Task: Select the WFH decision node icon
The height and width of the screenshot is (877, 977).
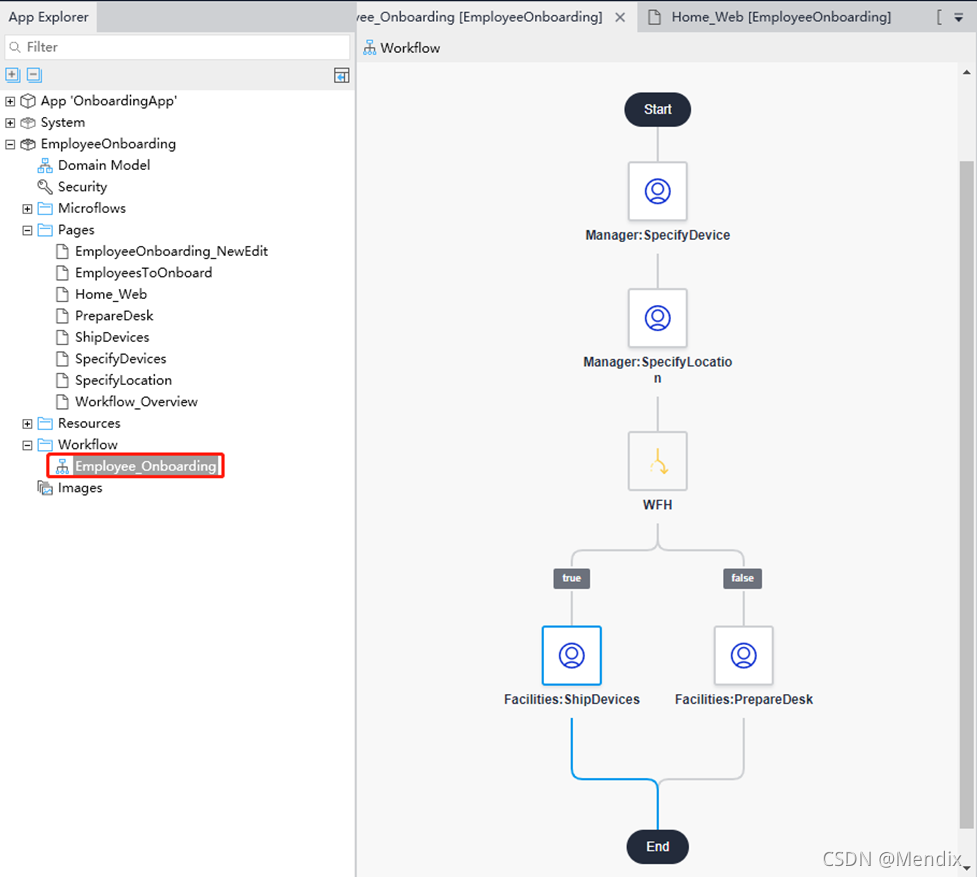Action: [657, 461]
